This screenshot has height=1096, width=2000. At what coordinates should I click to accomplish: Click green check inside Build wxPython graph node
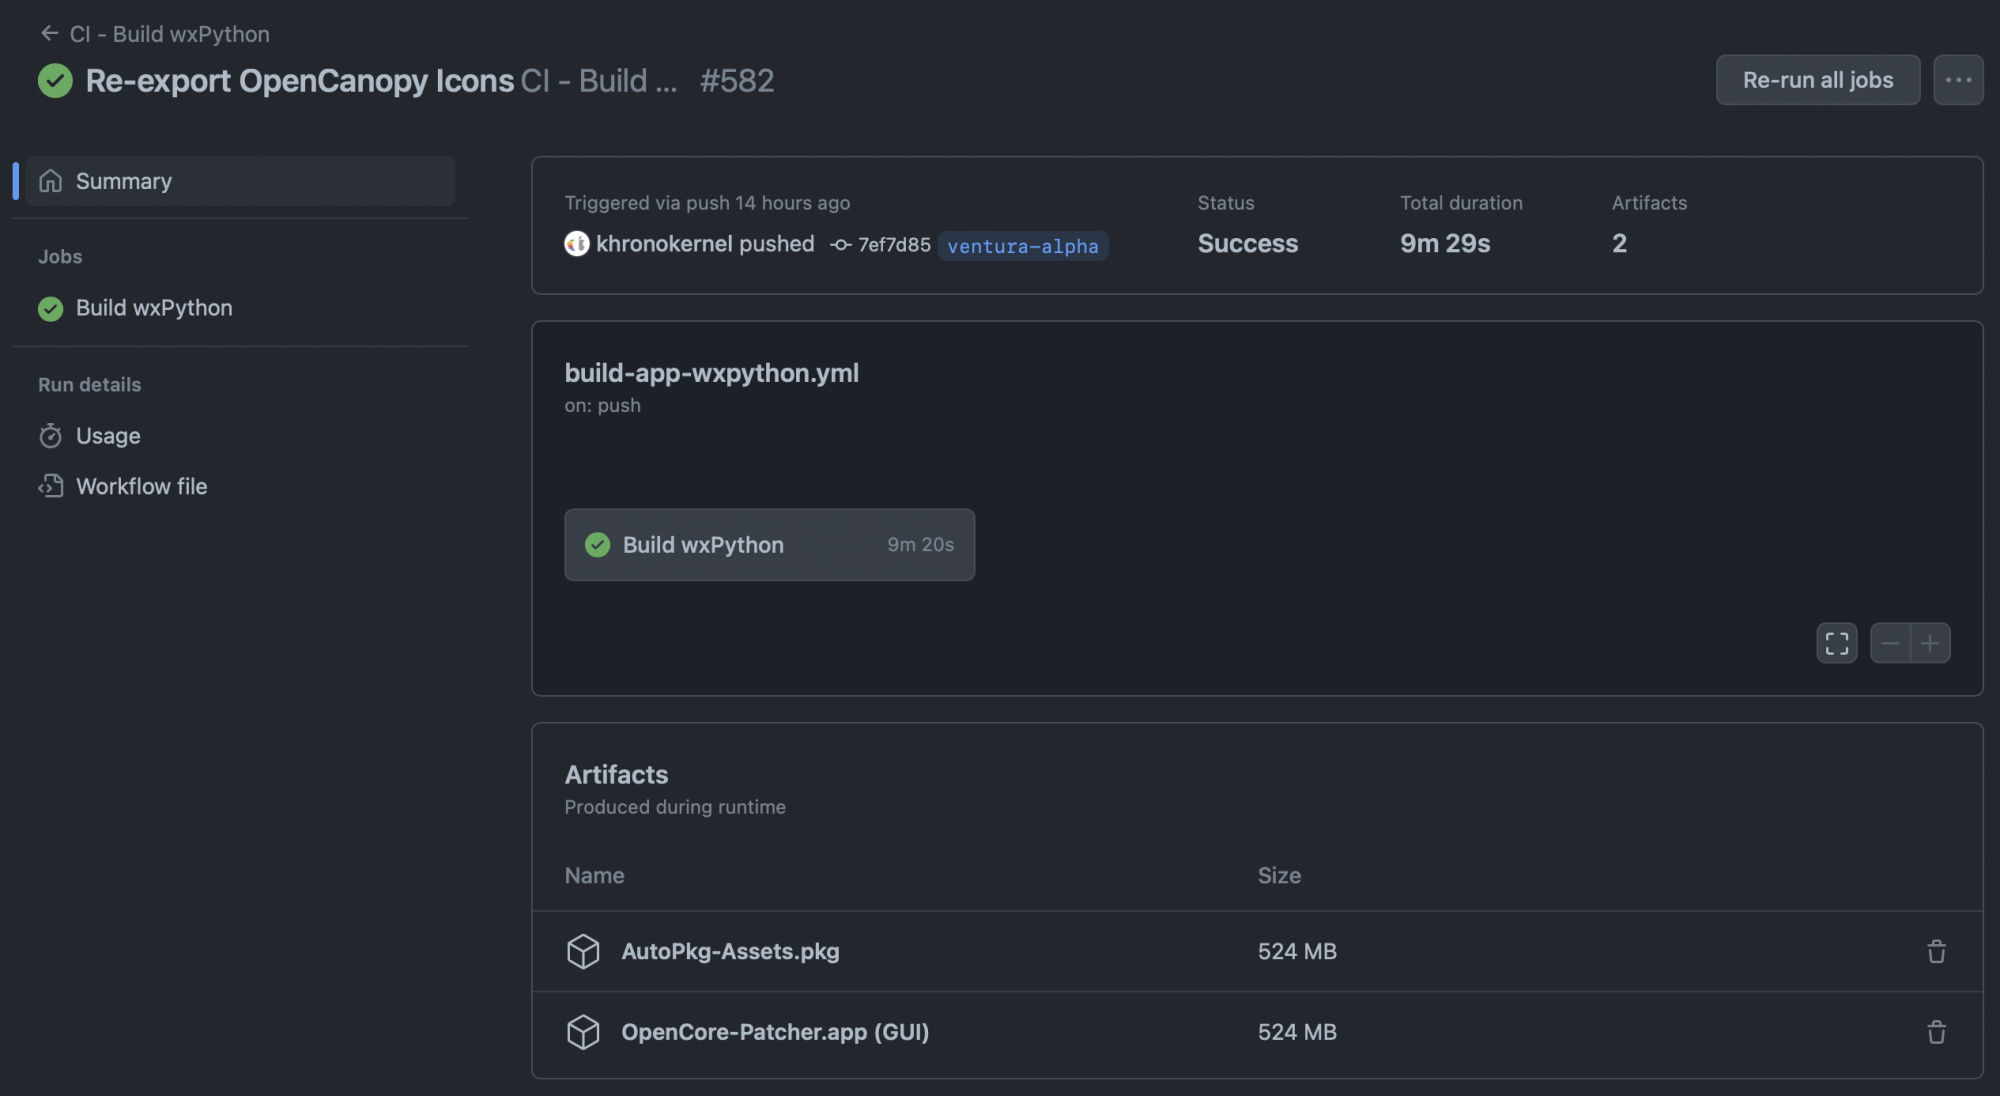(x=597, y=545)
